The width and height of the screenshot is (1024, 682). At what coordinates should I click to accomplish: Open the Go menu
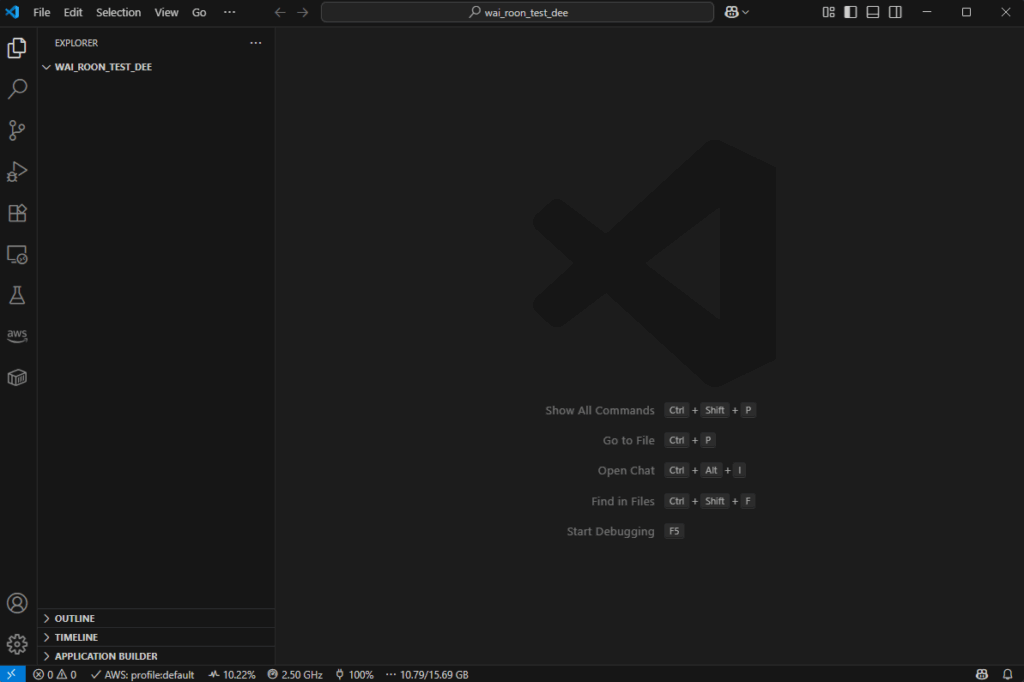pyautogui.click(x=199, y=12)
